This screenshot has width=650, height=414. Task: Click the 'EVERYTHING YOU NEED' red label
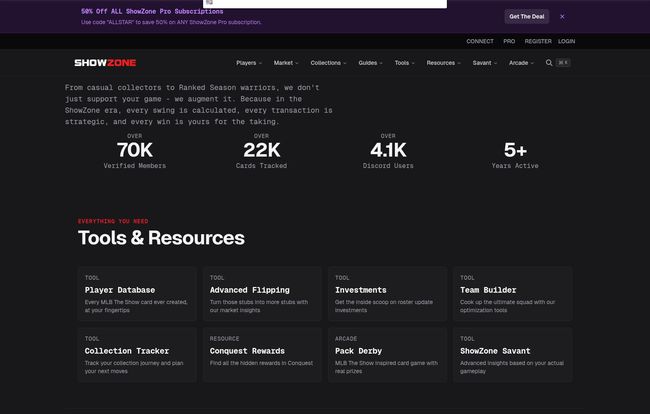(113, 221)
